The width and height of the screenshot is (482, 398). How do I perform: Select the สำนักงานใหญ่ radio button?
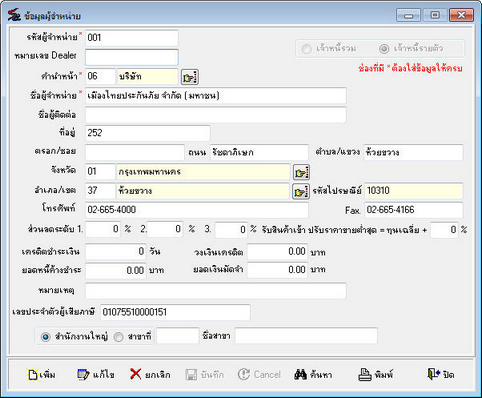pyautogui.click(x=45, y=337)
